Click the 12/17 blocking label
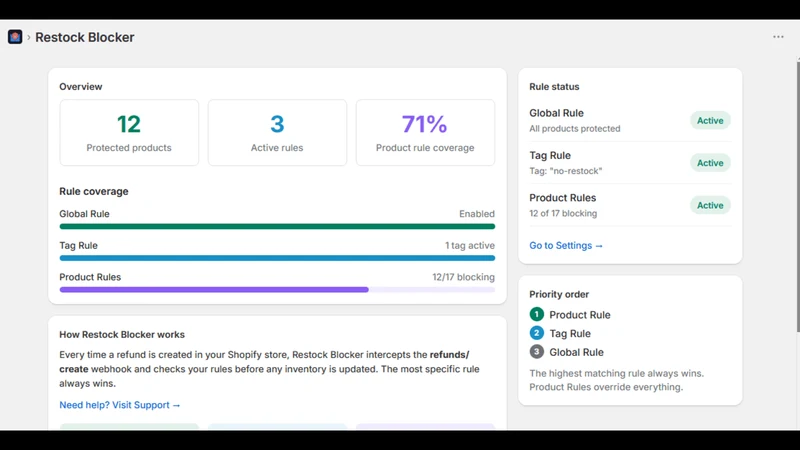Image resolution: width=800 pixels, height=450 pixels. click(463, 277)
